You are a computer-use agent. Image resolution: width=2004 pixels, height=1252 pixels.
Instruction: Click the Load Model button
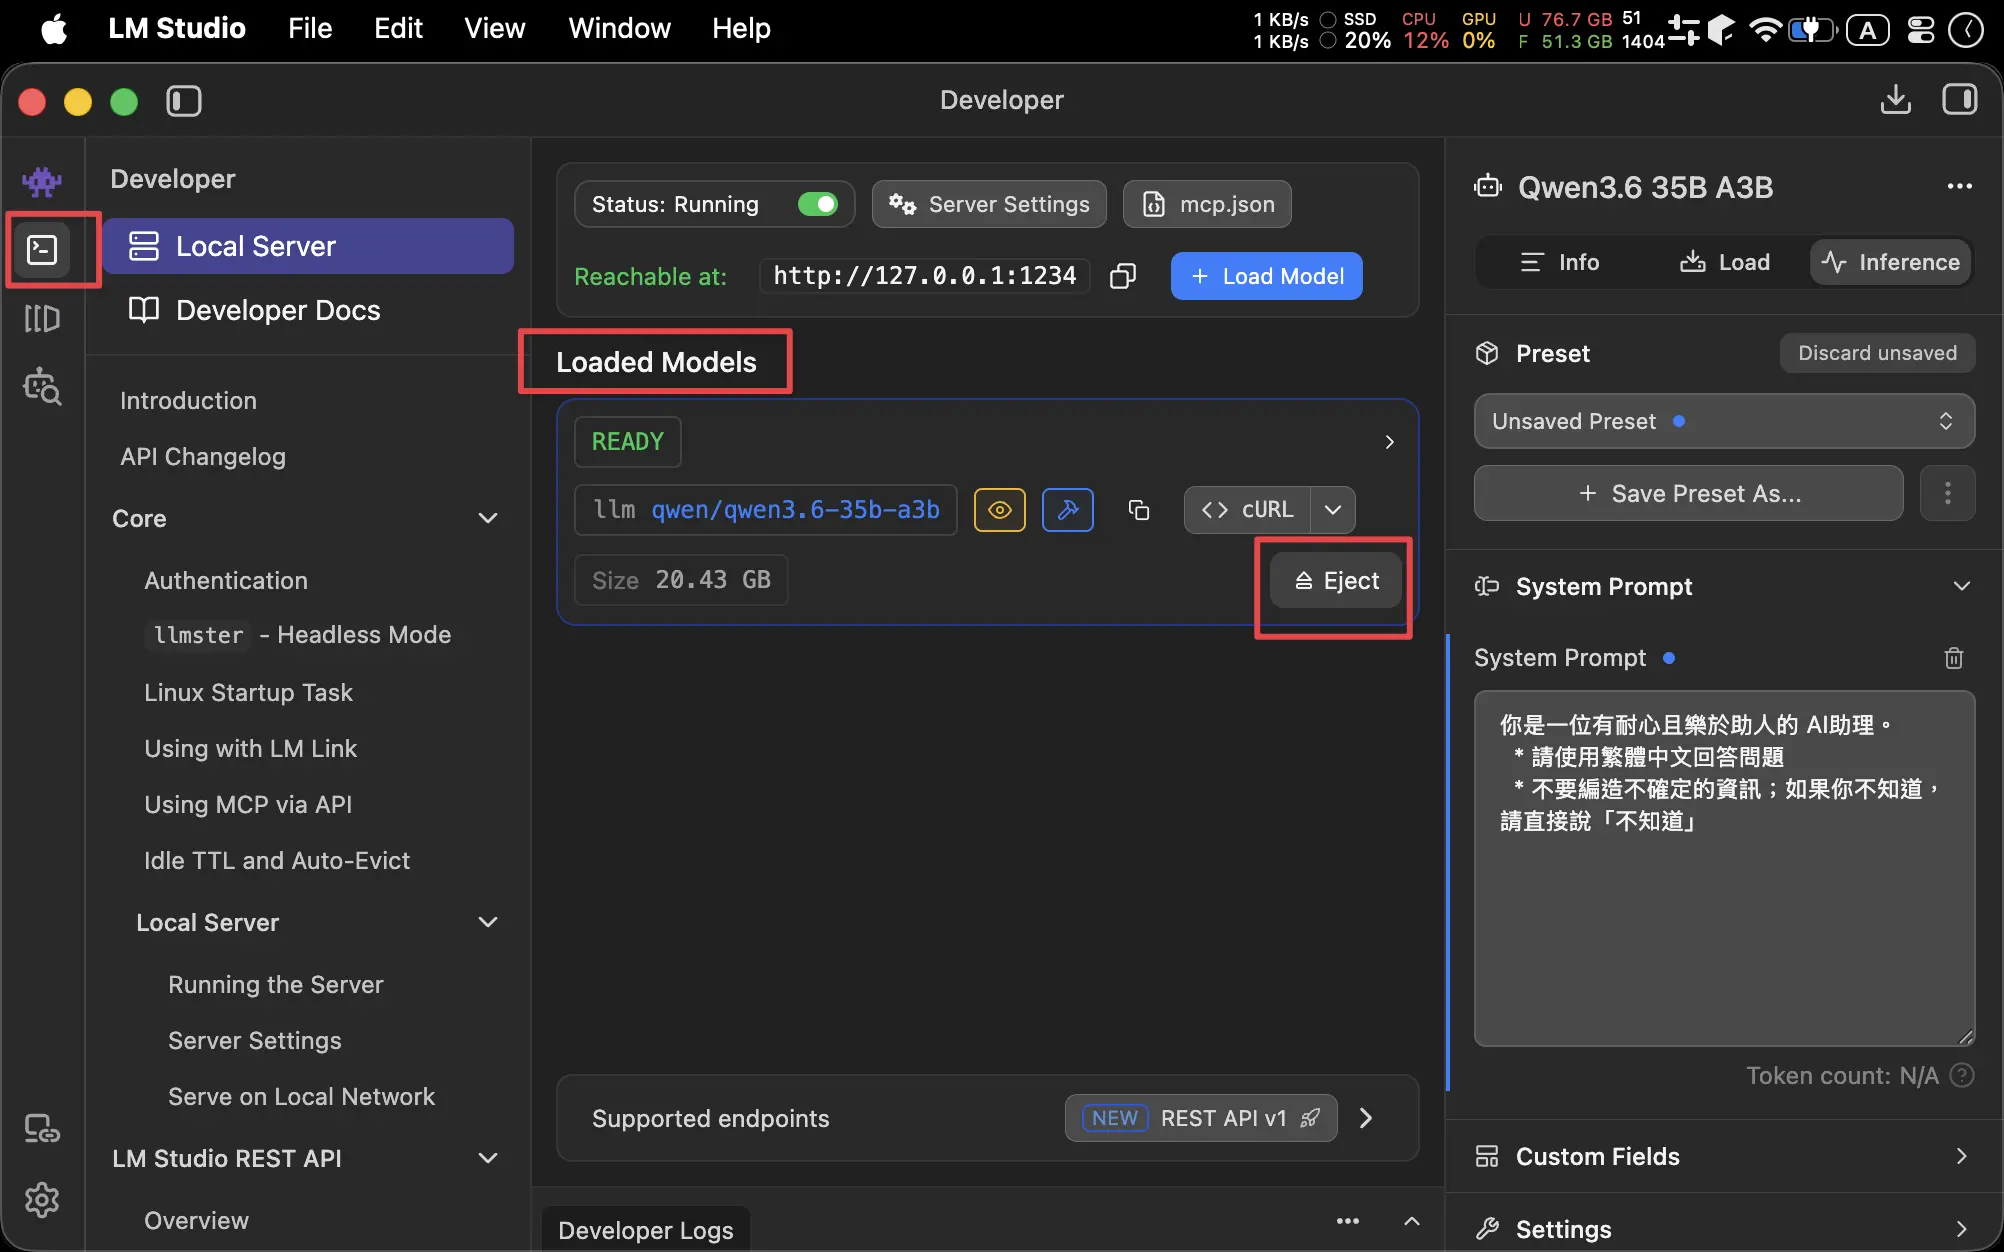point(1267,276)
